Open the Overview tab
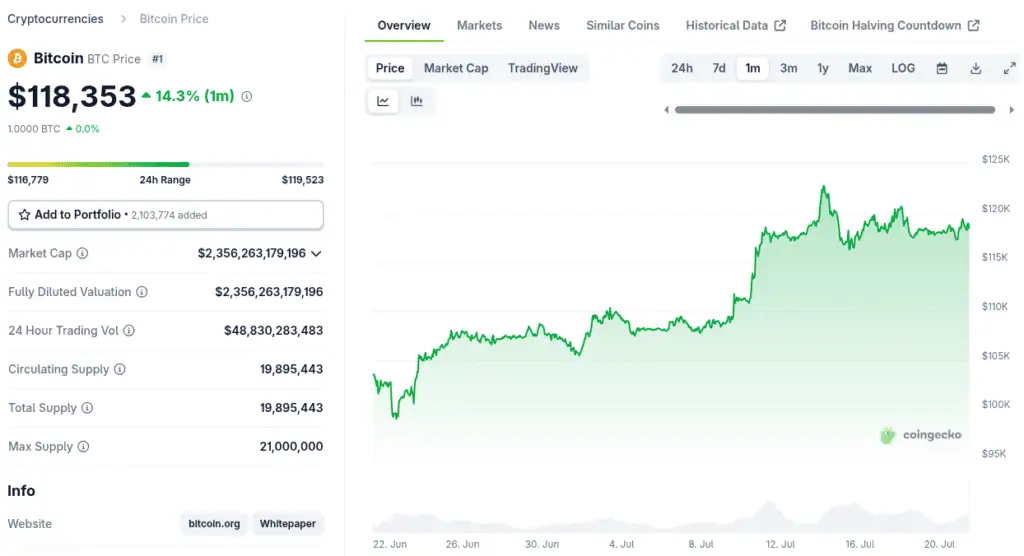The width and height of the screenshot is (1024, 556). pyautogui.click(x=404, y=25)
